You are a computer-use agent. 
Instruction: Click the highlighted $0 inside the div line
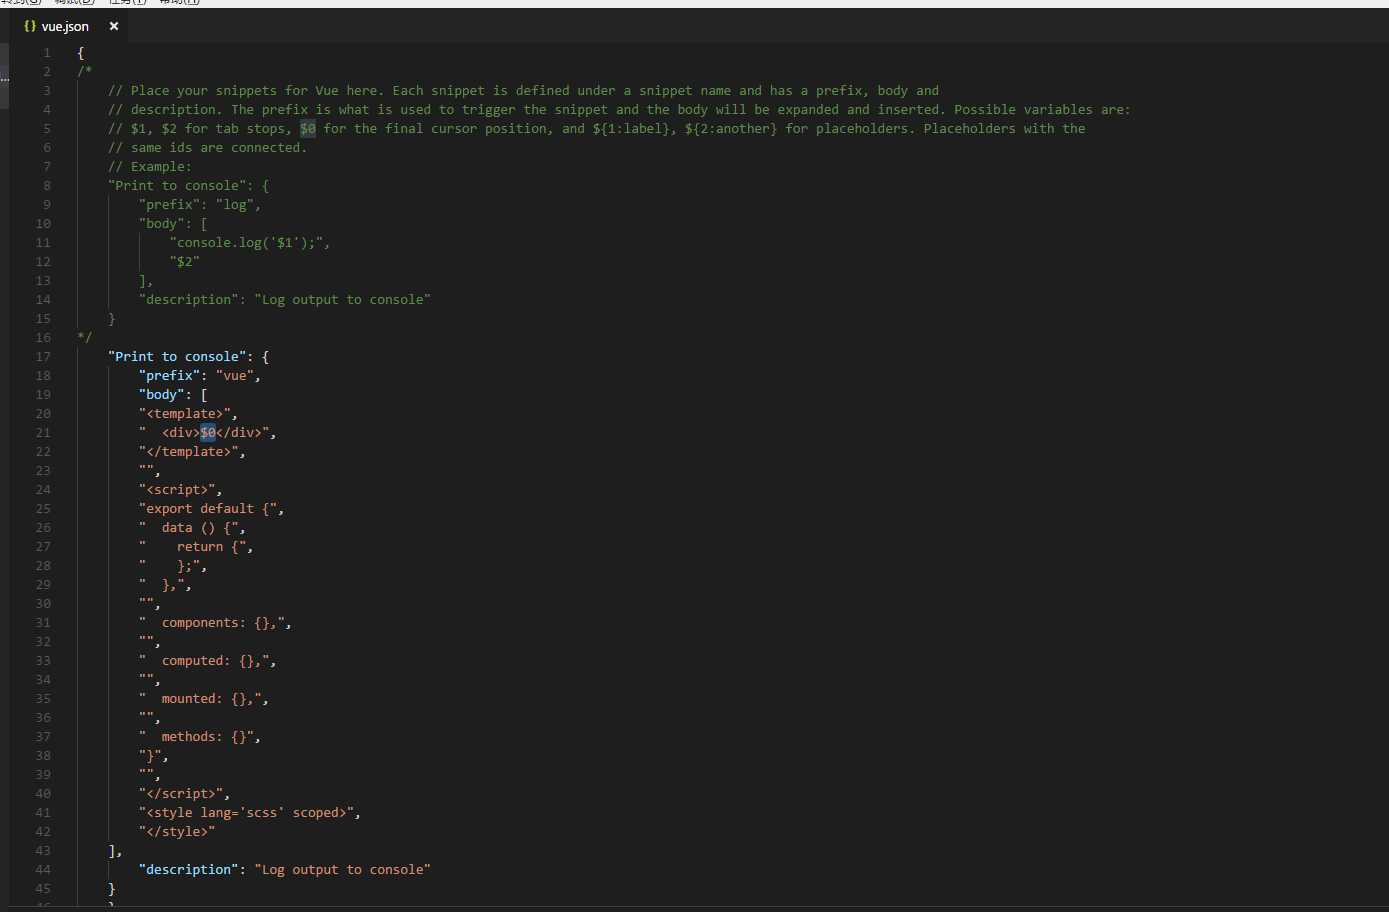click(208, 433)
